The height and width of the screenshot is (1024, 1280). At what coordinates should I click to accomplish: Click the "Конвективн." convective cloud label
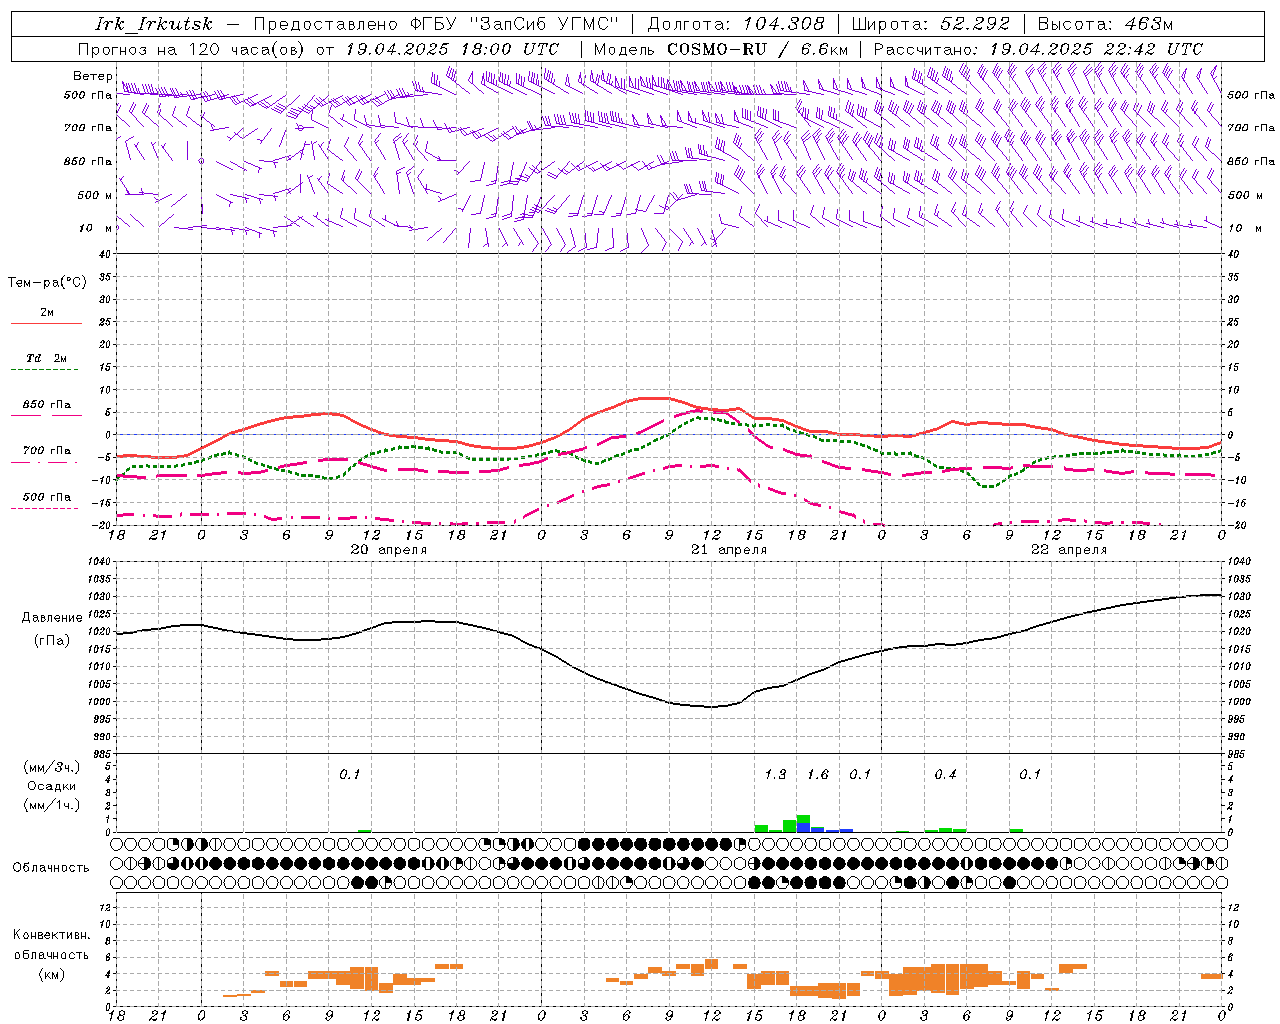tap(51, 935)
